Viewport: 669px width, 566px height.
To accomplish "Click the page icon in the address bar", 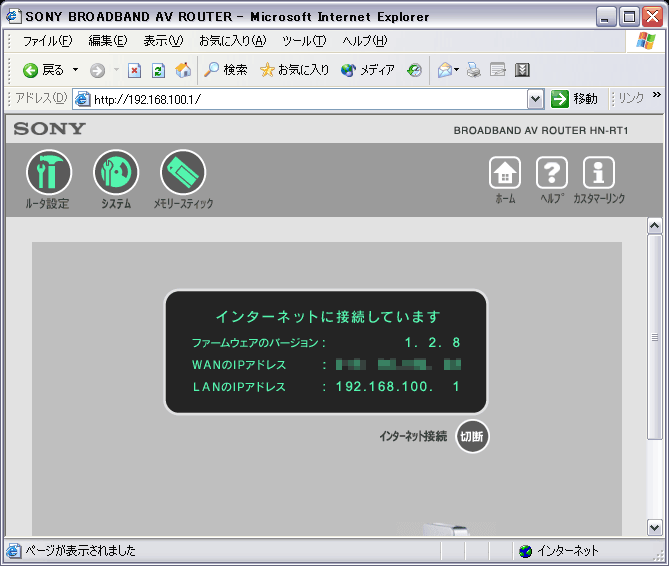I will tap(82, 99).
